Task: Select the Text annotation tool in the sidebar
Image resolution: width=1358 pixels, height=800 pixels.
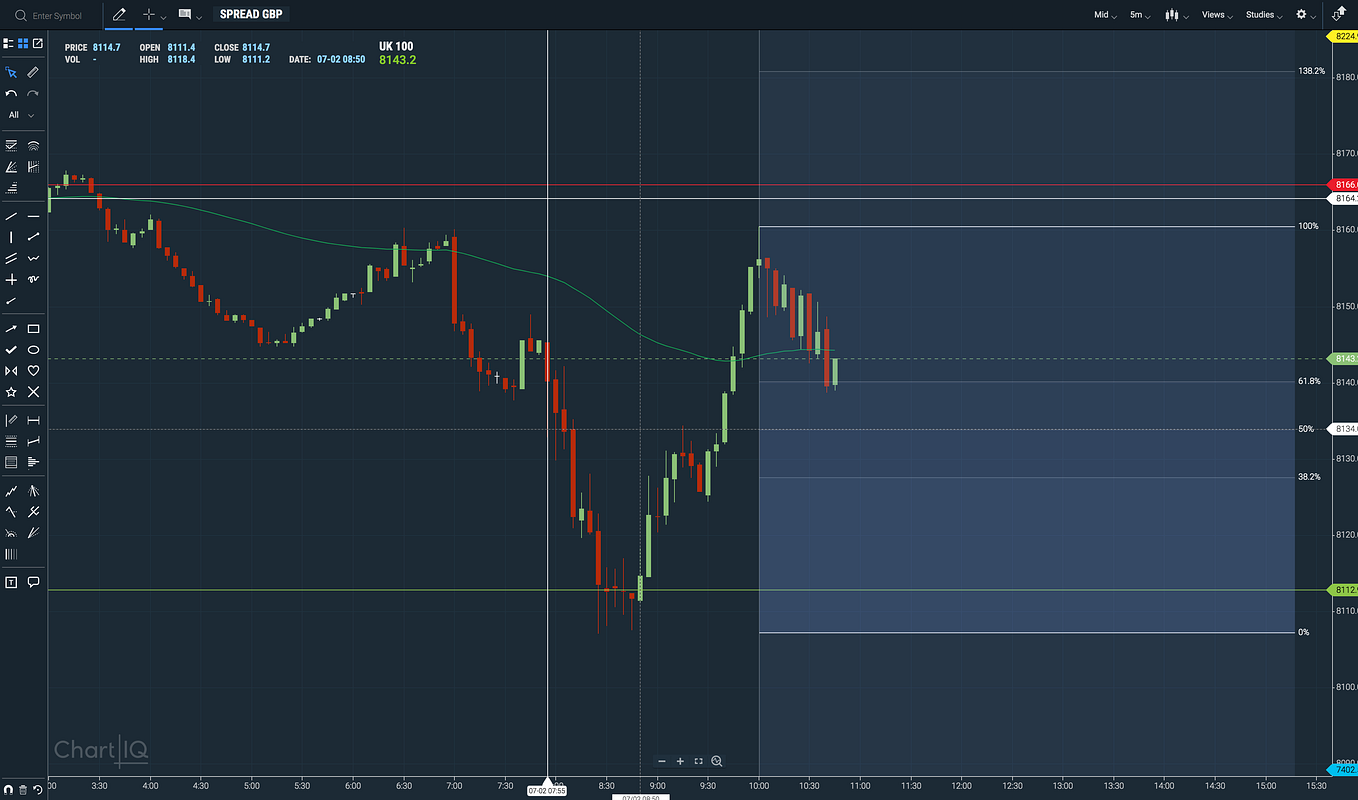Action: coord(11,581)
